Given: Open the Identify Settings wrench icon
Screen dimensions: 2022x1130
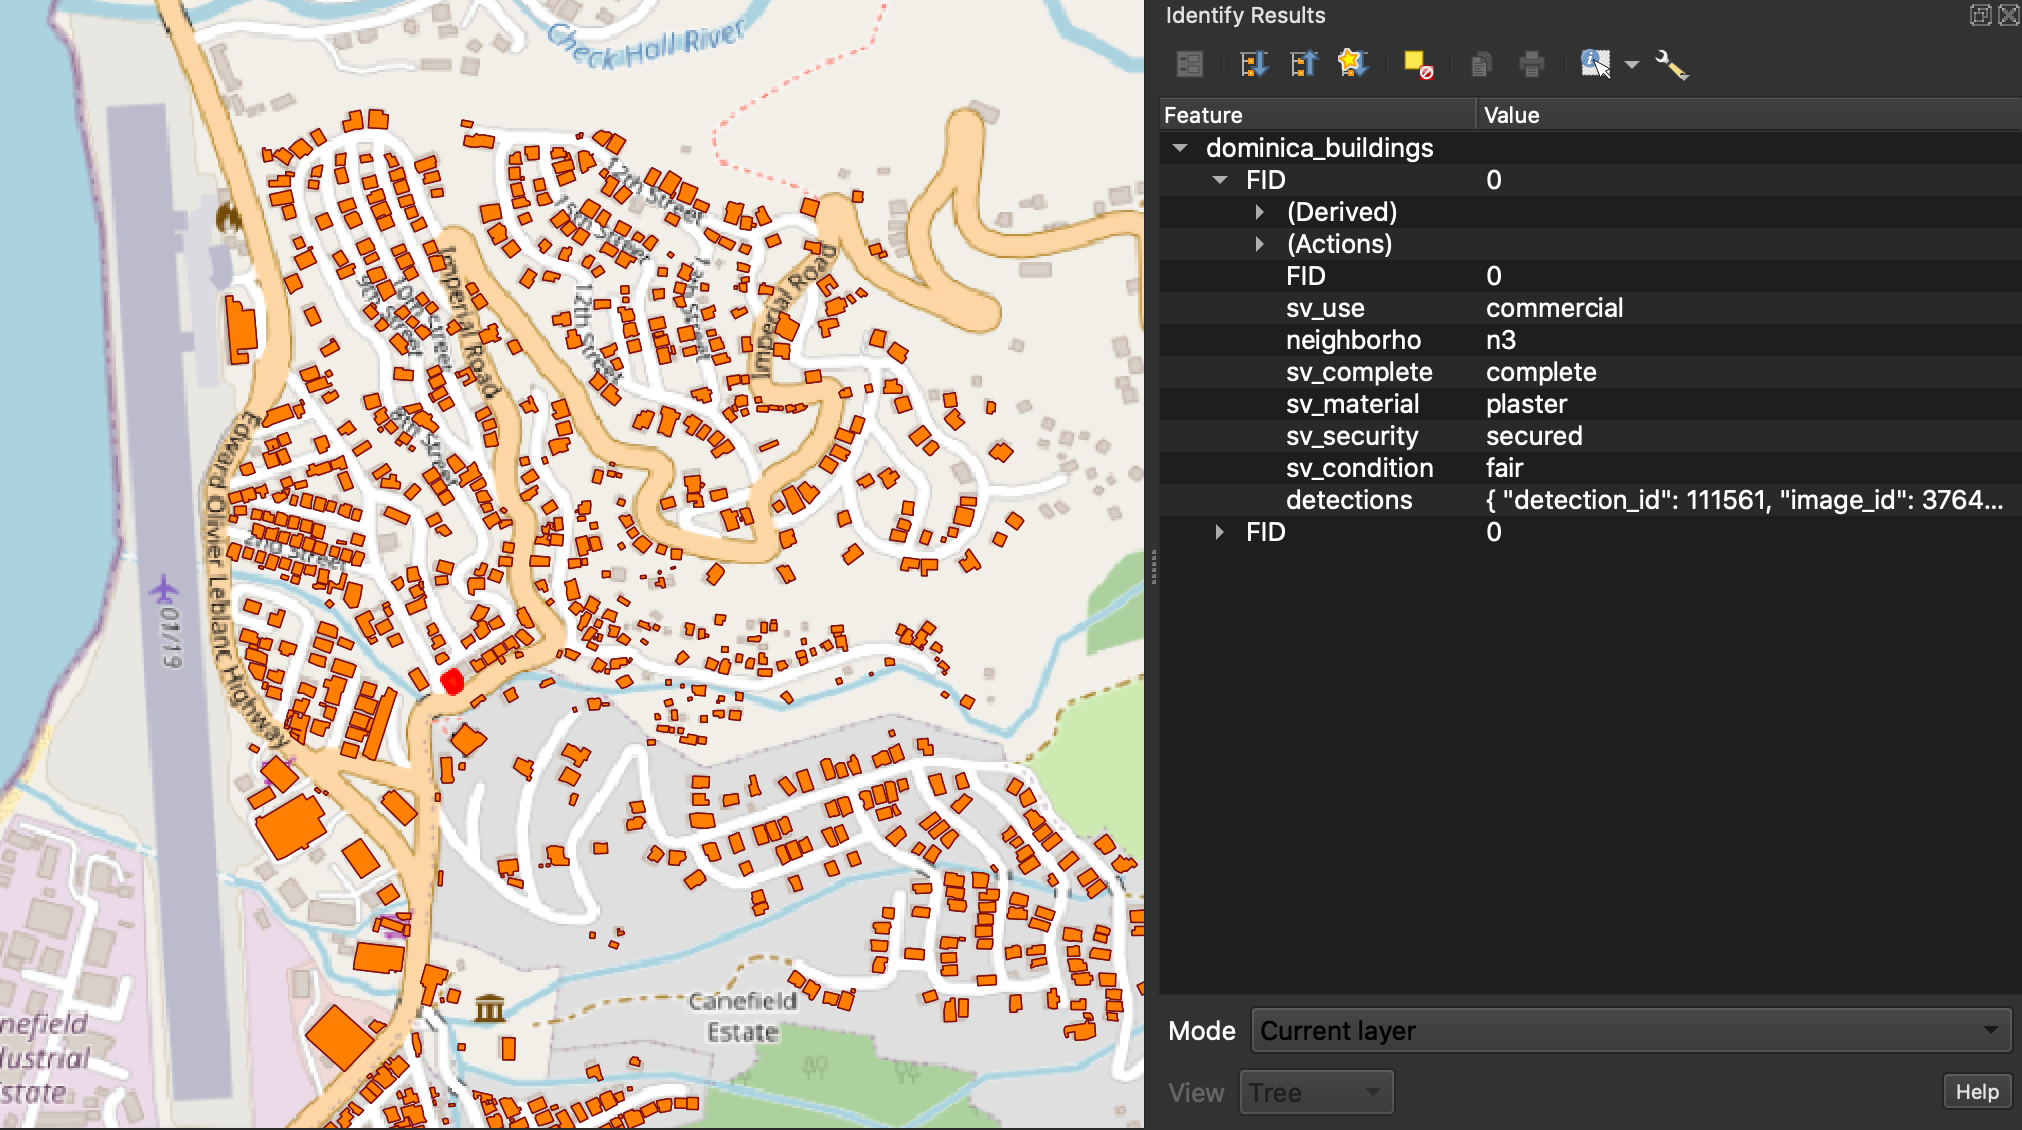Looking at the screenshot, I should tap(1671, 65).
